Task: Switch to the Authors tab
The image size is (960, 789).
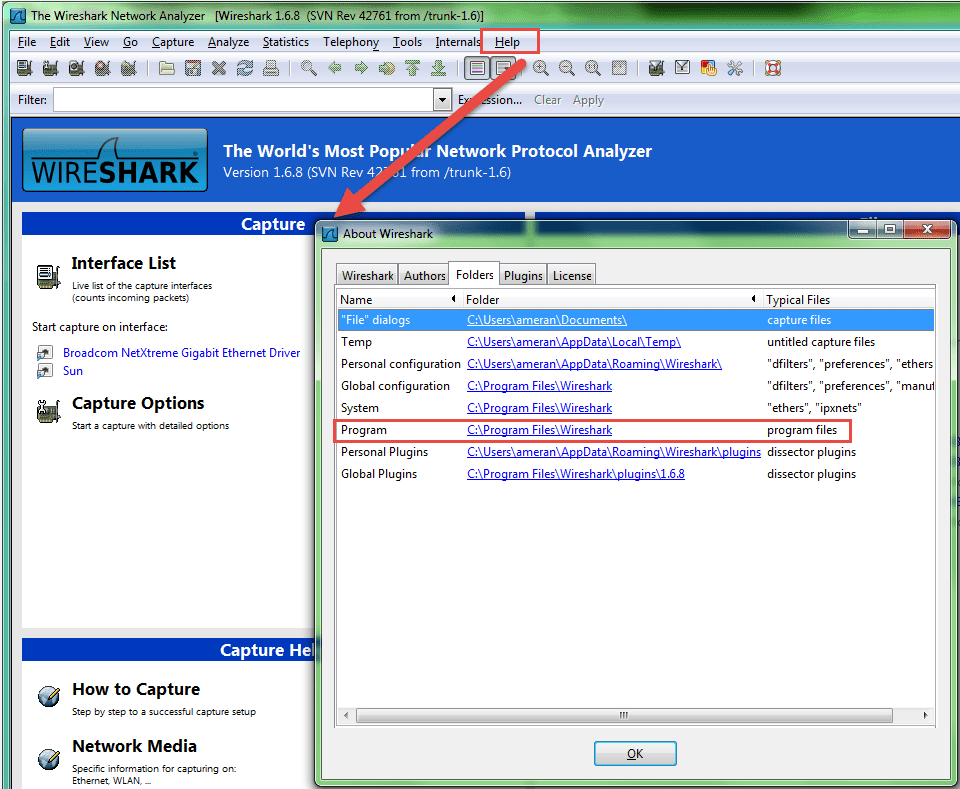Action: (424, 275)
